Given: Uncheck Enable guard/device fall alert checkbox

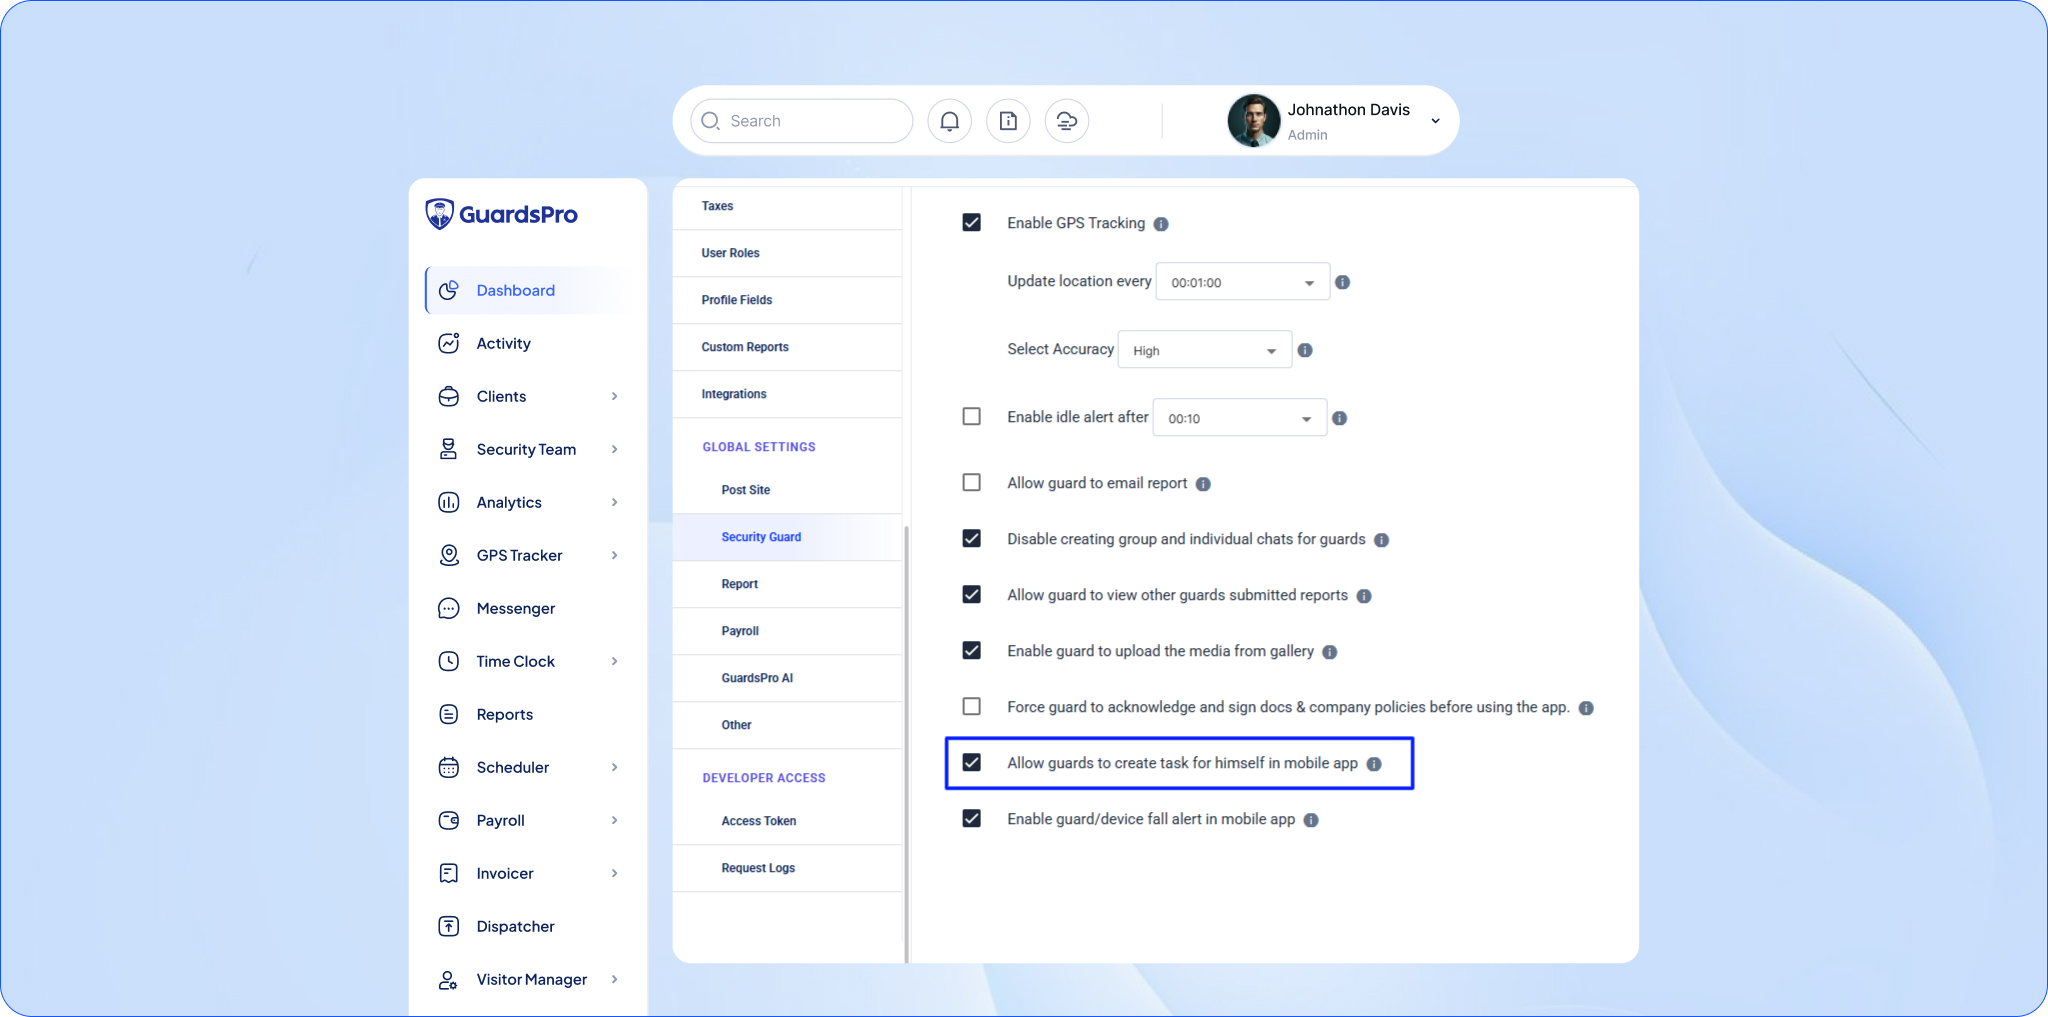Looking at the screenshot, I should click(972, 818).
